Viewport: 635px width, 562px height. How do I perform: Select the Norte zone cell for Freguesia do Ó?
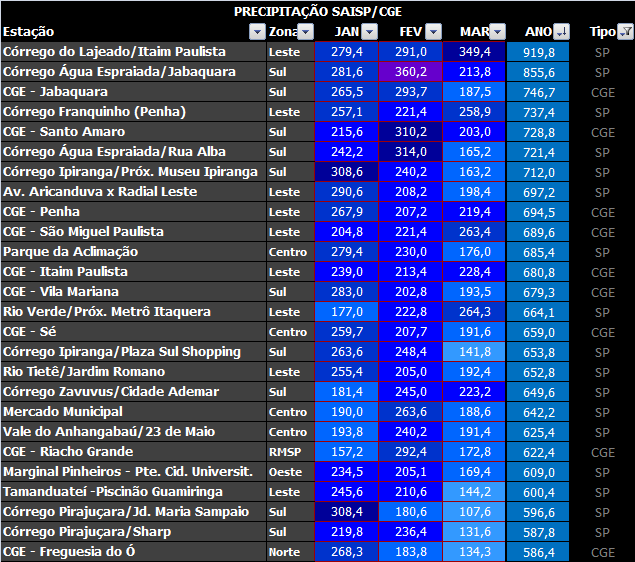pos(286,552)
